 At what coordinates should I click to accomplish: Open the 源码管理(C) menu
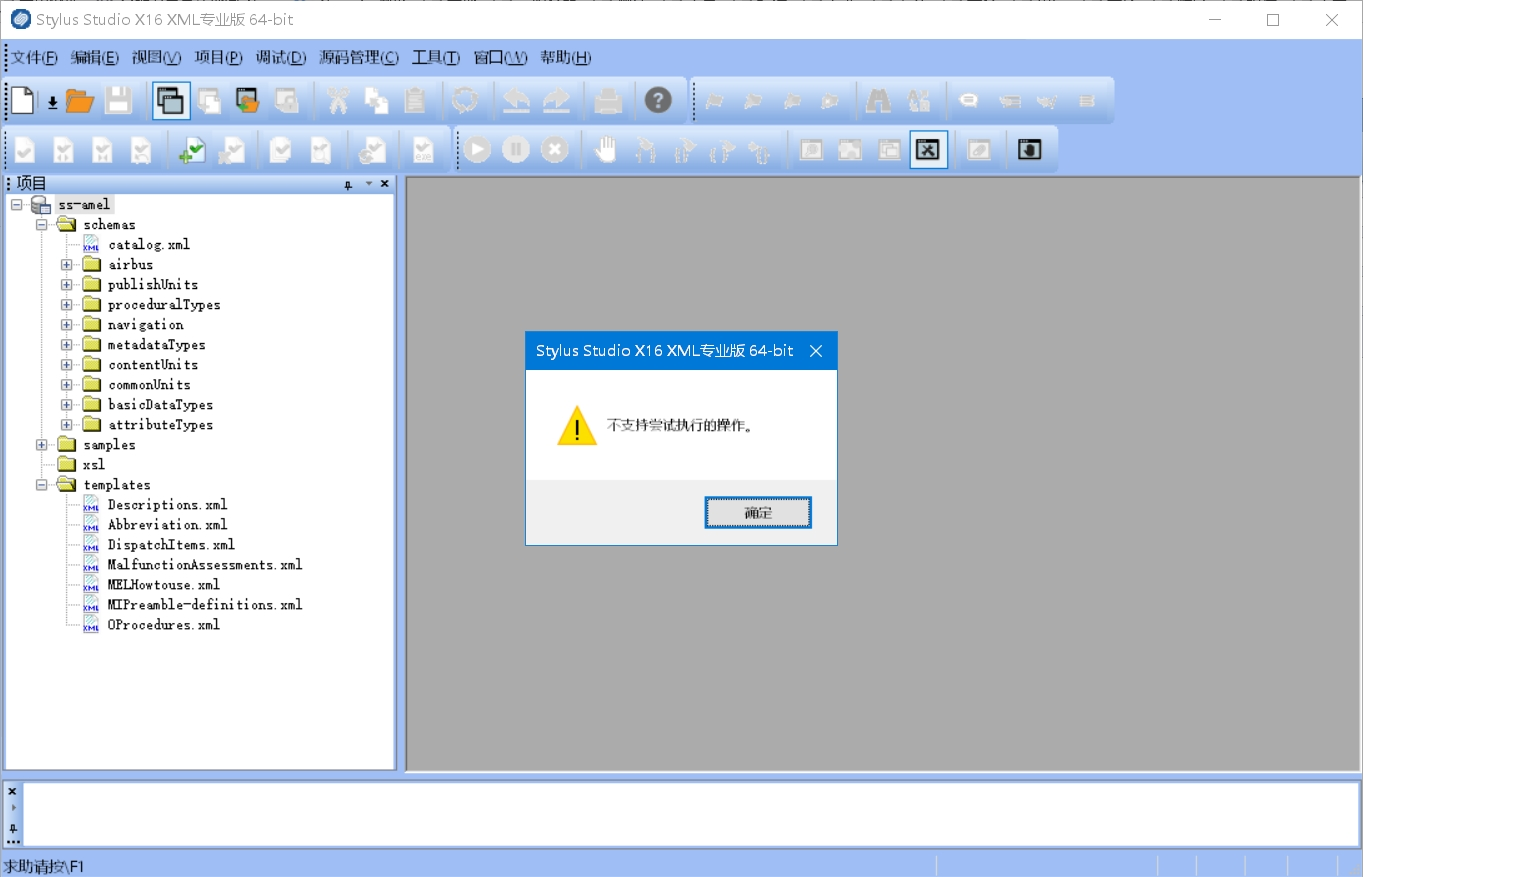(x=359, y=57)
